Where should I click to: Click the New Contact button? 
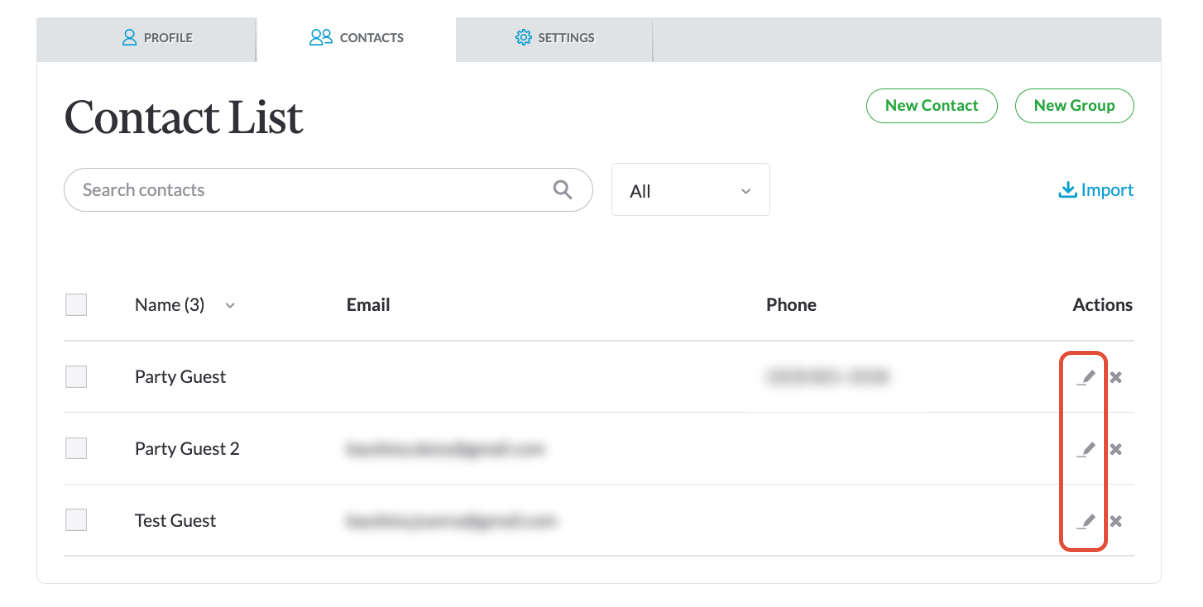point(931,105)
